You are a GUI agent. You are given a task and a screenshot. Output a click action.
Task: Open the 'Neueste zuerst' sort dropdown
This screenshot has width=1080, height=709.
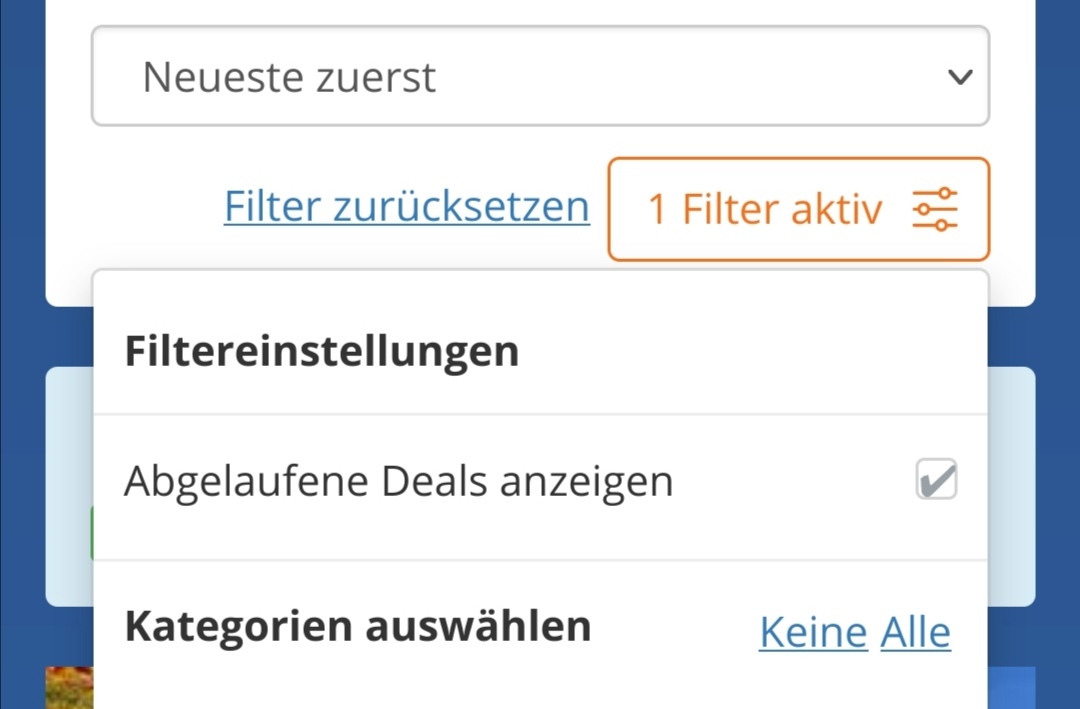(541, 76)
